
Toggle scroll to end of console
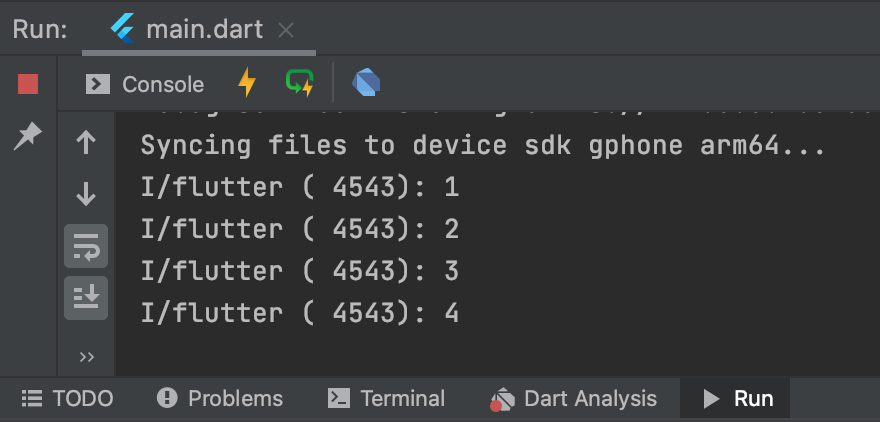pyautogui.click(x=86, y=298)
